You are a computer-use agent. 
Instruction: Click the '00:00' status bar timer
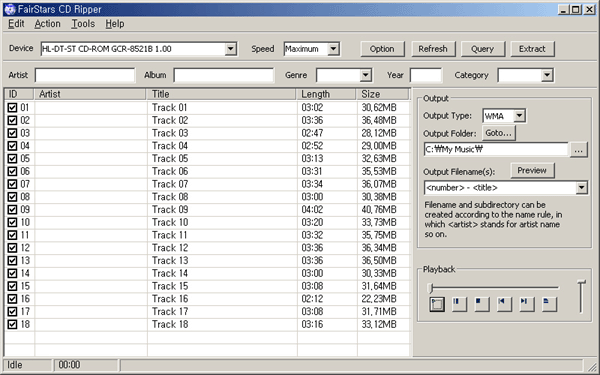[69, 365]
